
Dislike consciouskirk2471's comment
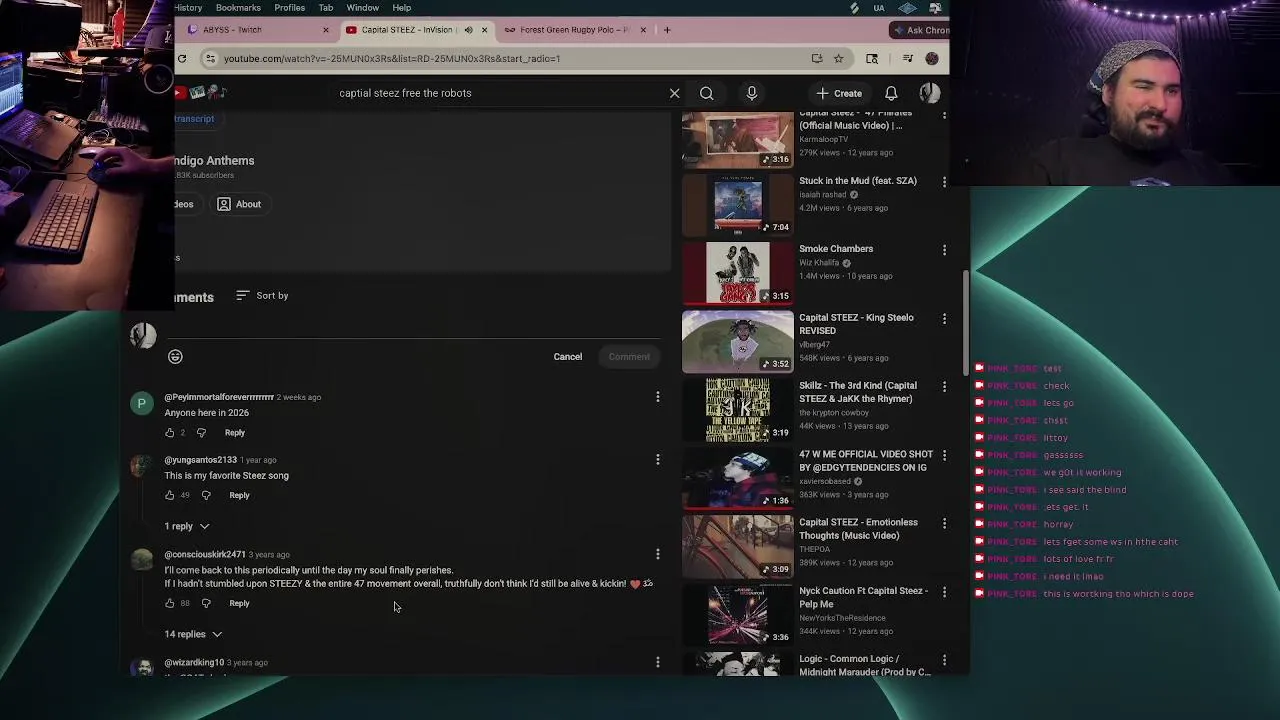206,604
